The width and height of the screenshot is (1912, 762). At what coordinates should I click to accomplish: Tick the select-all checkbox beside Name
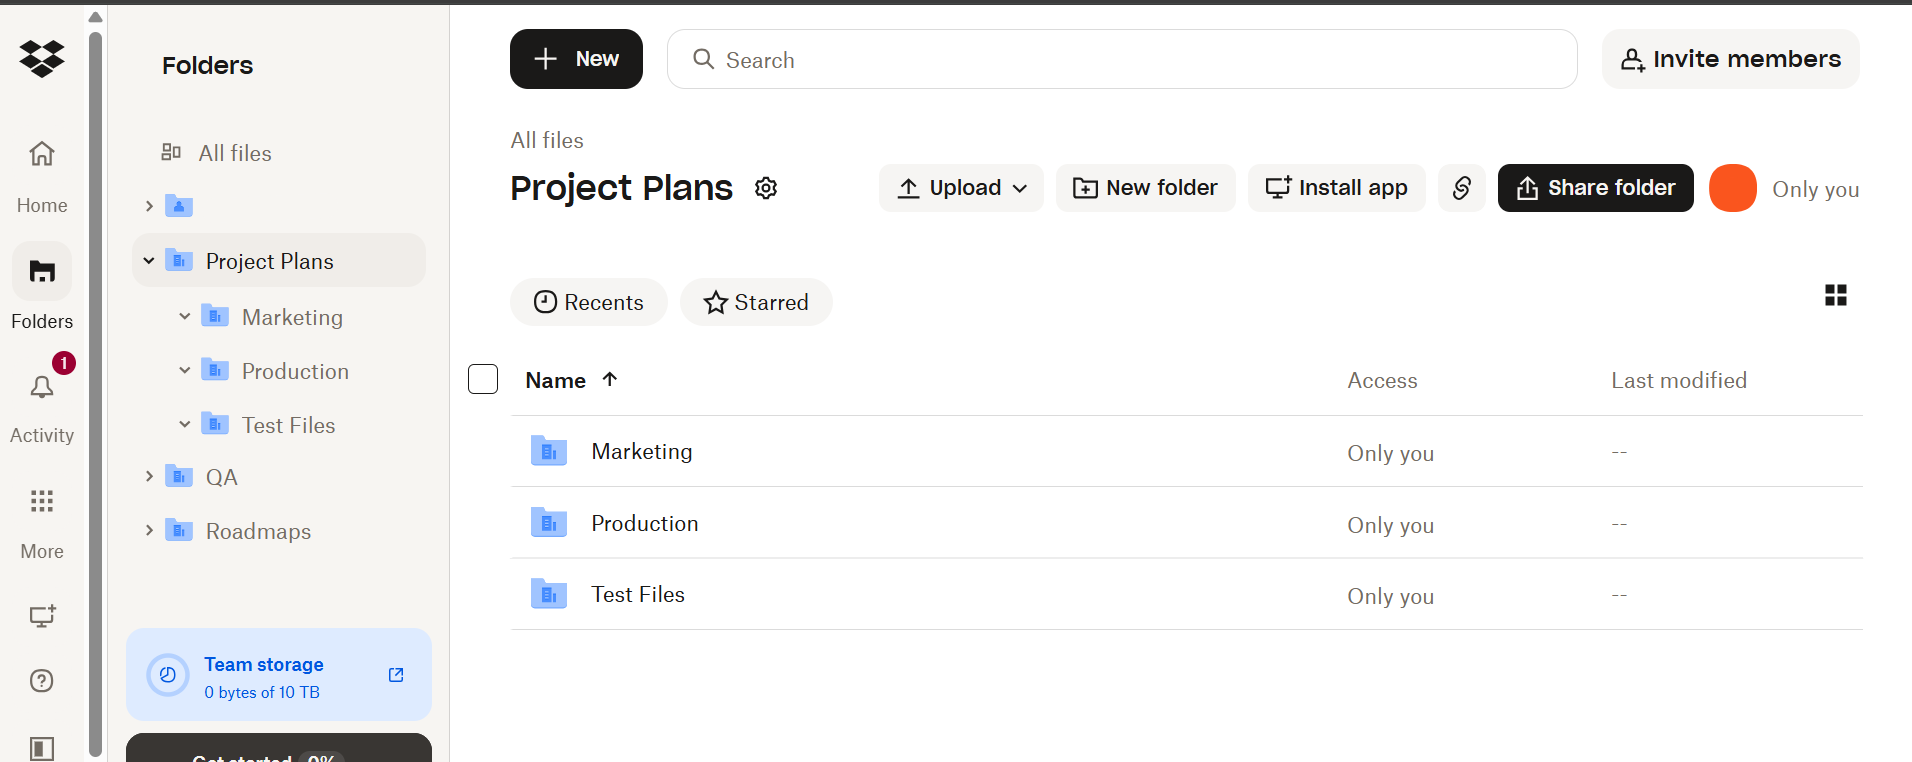pyautogui.click(x=483, y=380)
